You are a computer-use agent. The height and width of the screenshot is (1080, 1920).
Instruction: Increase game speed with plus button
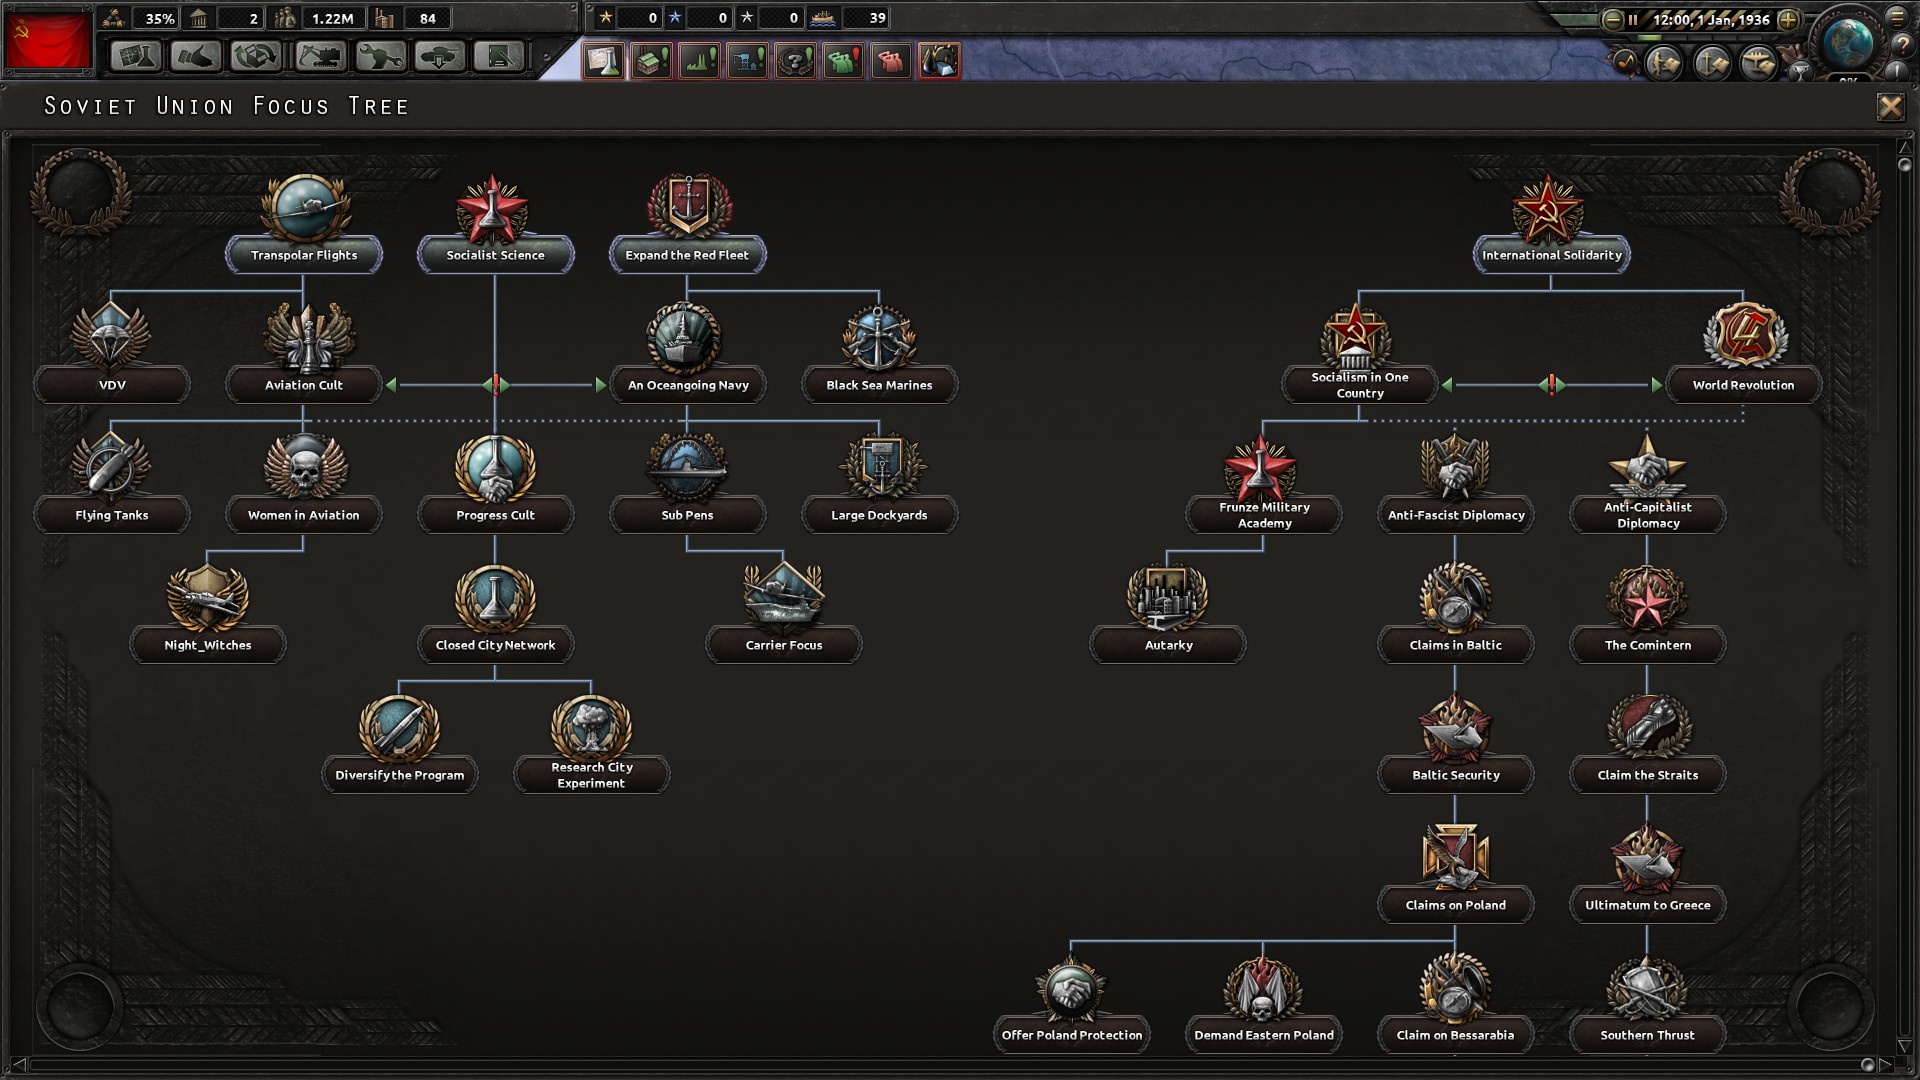(1789, 20)
